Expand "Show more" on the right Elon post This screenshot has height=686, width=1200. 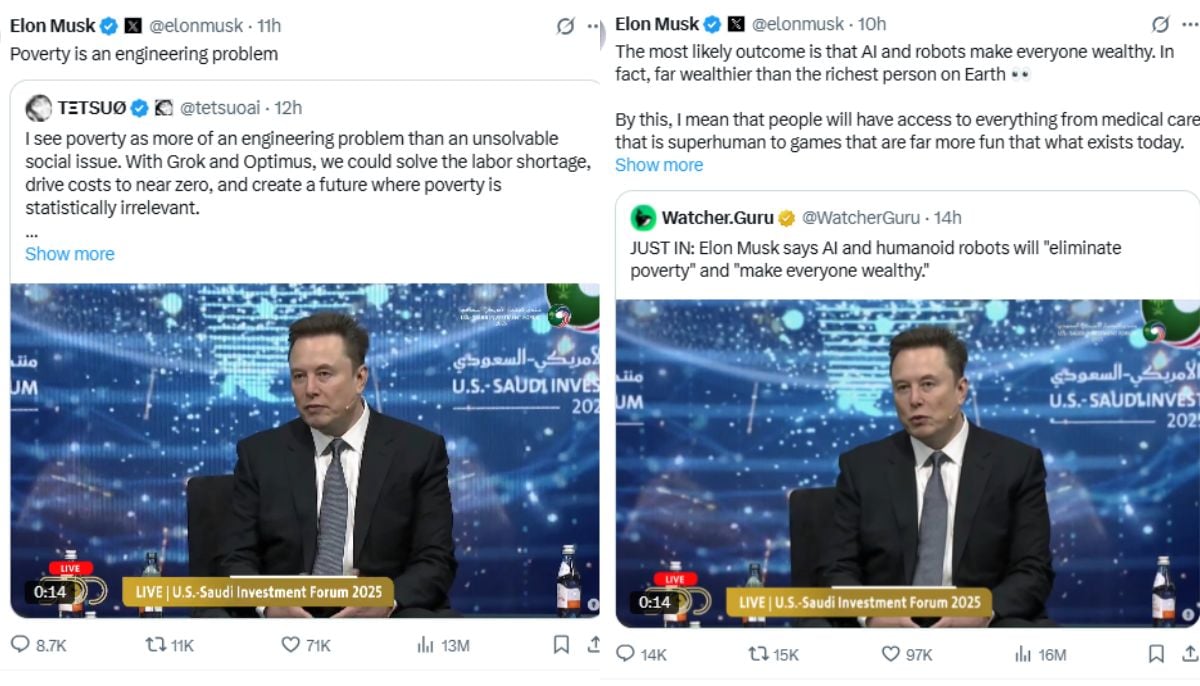click(658, 165)
